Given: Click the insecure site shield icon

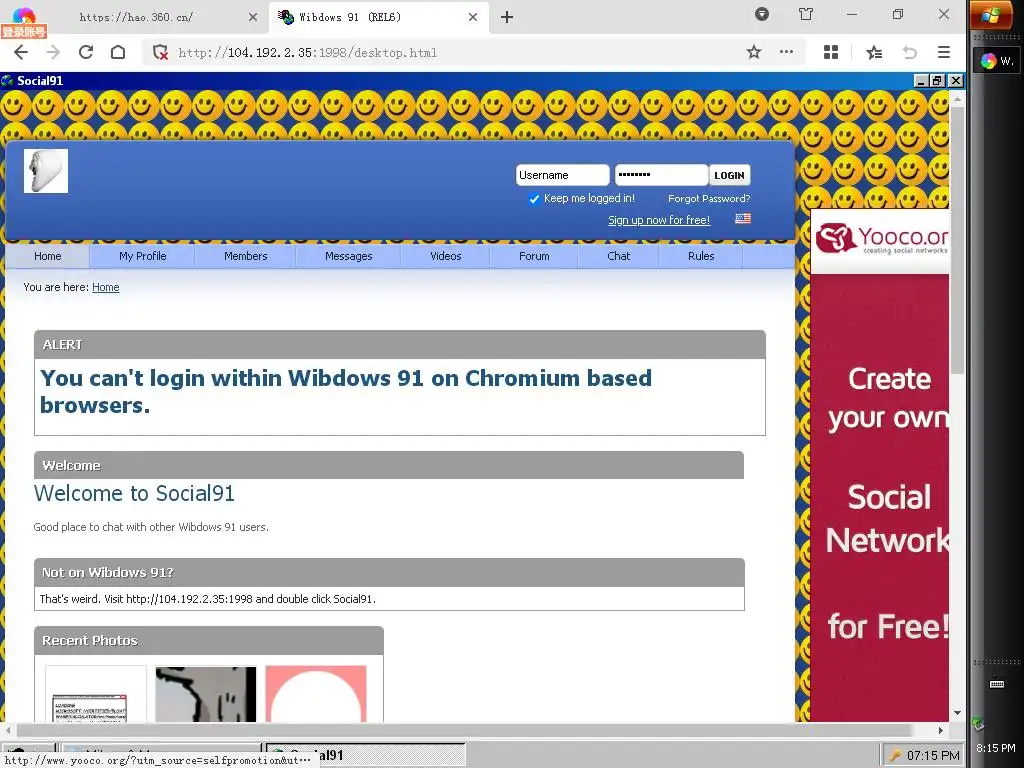Looking at the screenshot, I should tap(160, 52).
